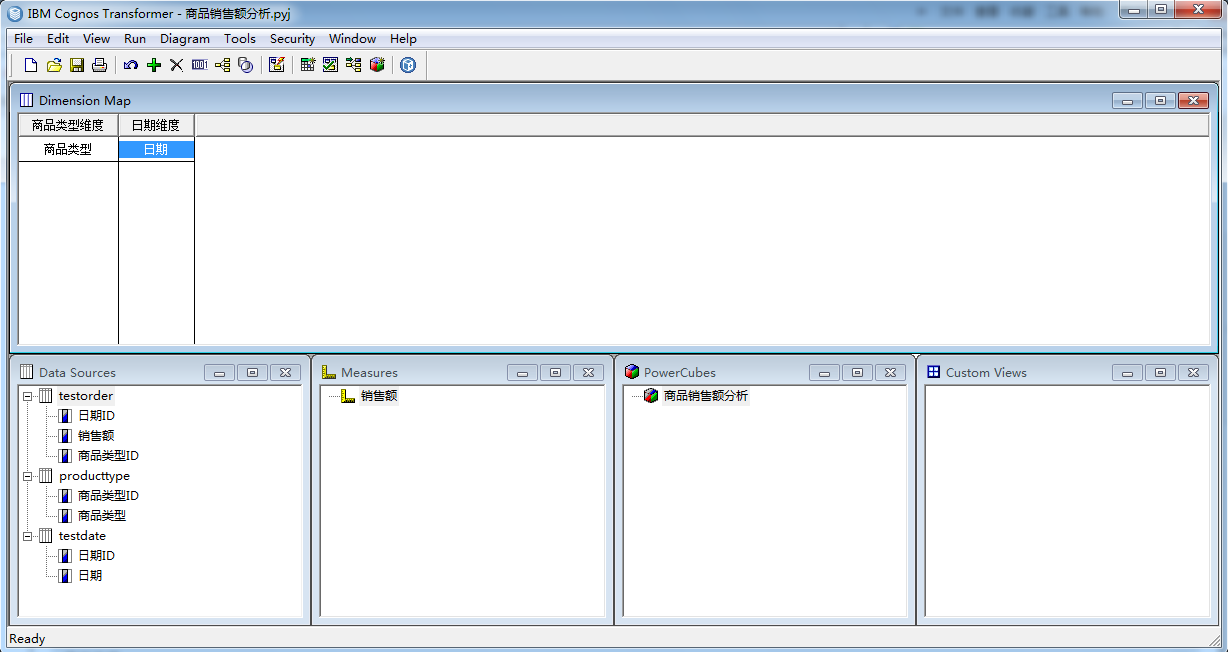Select the 日期维度 dimension header
1228x652 pixels.
click(156, 125)
